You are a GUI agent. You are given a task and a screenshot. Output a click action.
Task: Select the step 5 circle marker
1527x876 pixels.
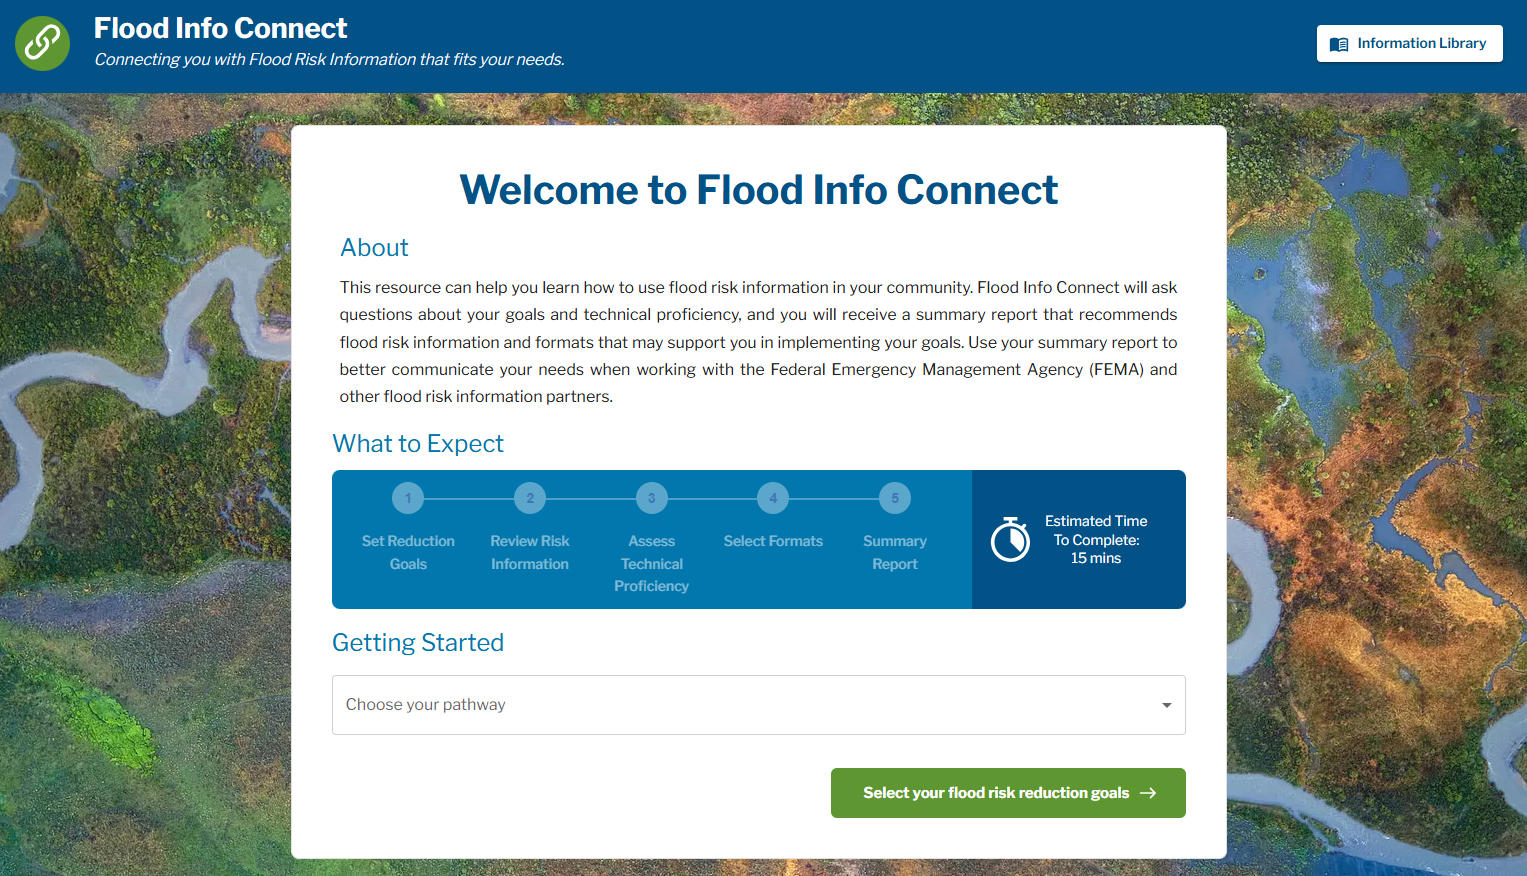(895, 498)
